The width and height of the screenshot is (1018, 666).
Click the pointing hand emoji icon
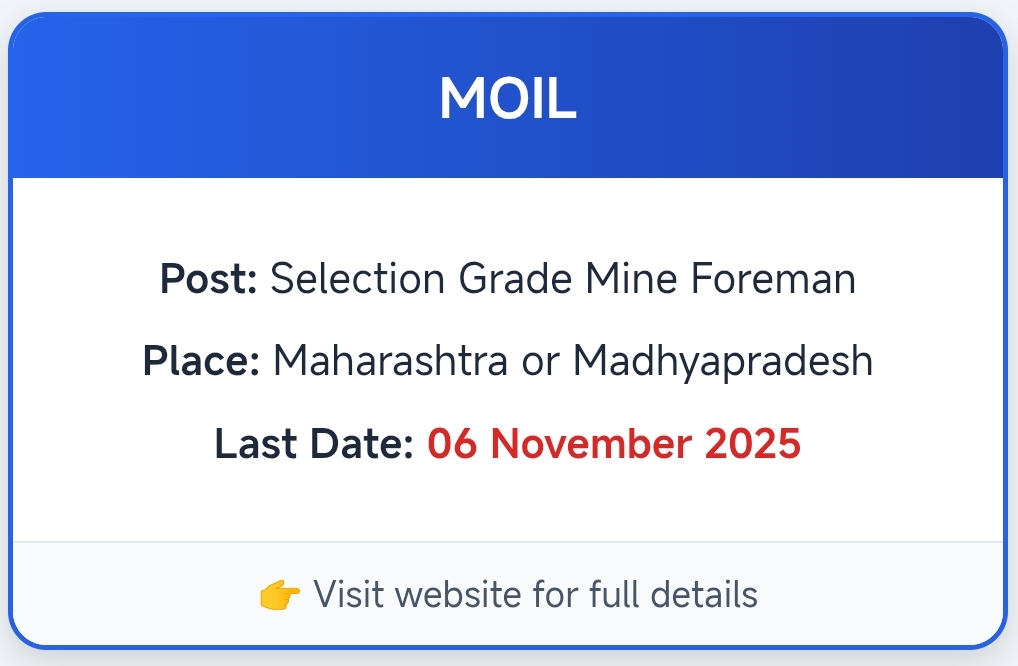[x=280, y=595]
